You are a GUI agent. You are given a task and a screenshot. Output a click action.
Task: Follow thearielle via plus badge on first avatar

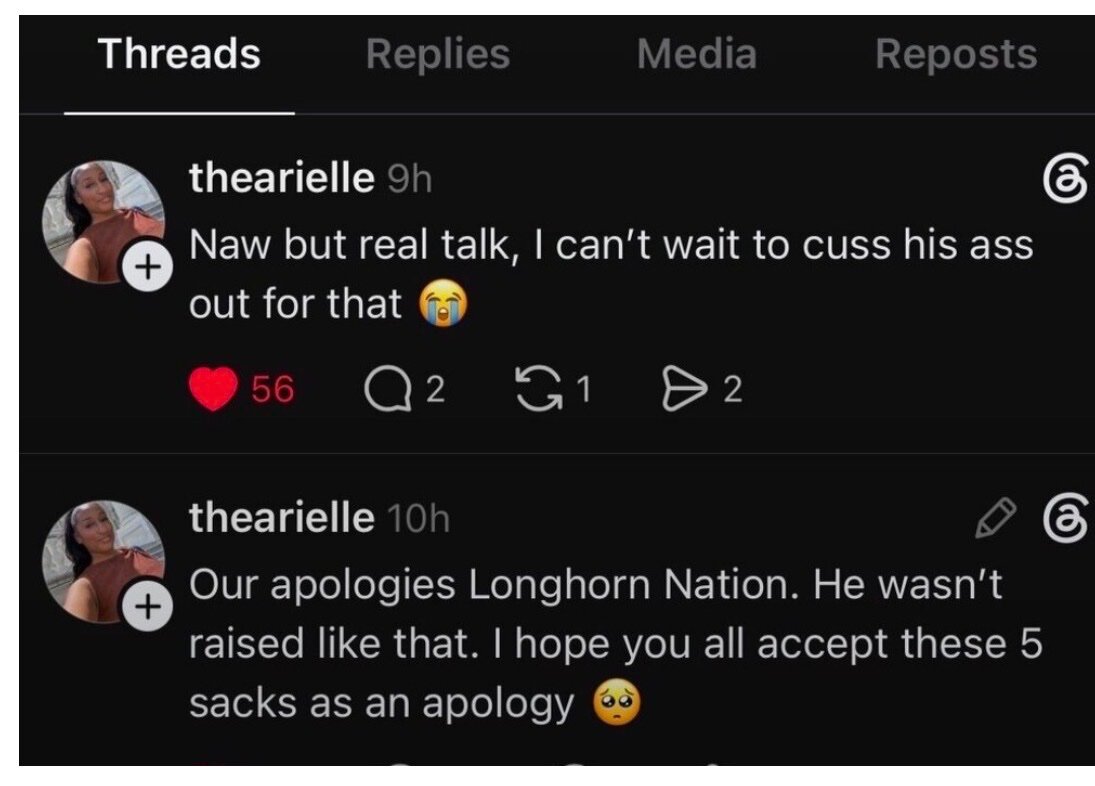click(x=147, y=267)
